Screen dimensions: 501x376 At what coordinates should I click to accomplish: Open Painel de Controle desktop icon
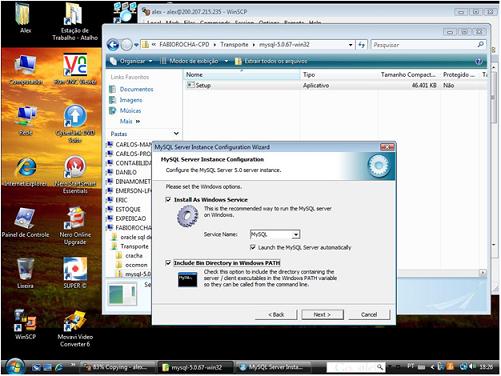tap(25, 222)
